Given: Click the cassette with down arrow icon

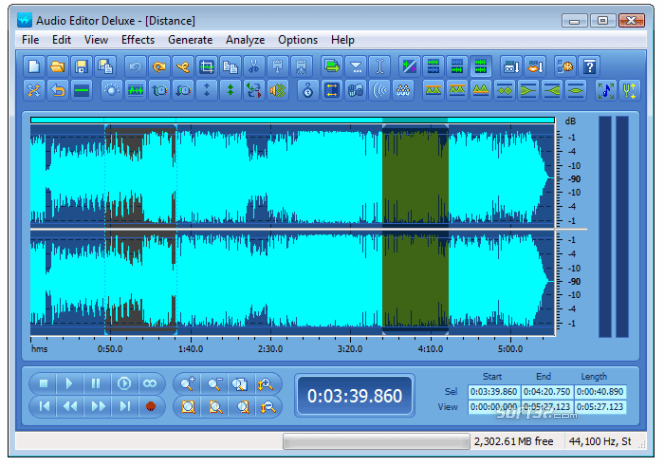Looking at the screenshot, I should 511,67.
